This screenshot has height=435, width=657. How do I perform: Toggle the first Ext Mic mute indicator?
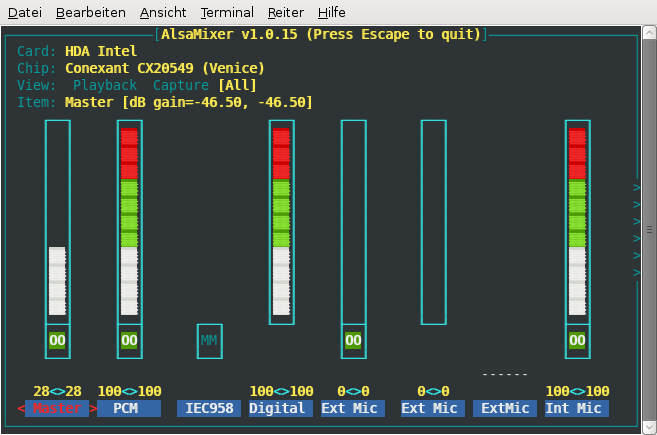354,340
